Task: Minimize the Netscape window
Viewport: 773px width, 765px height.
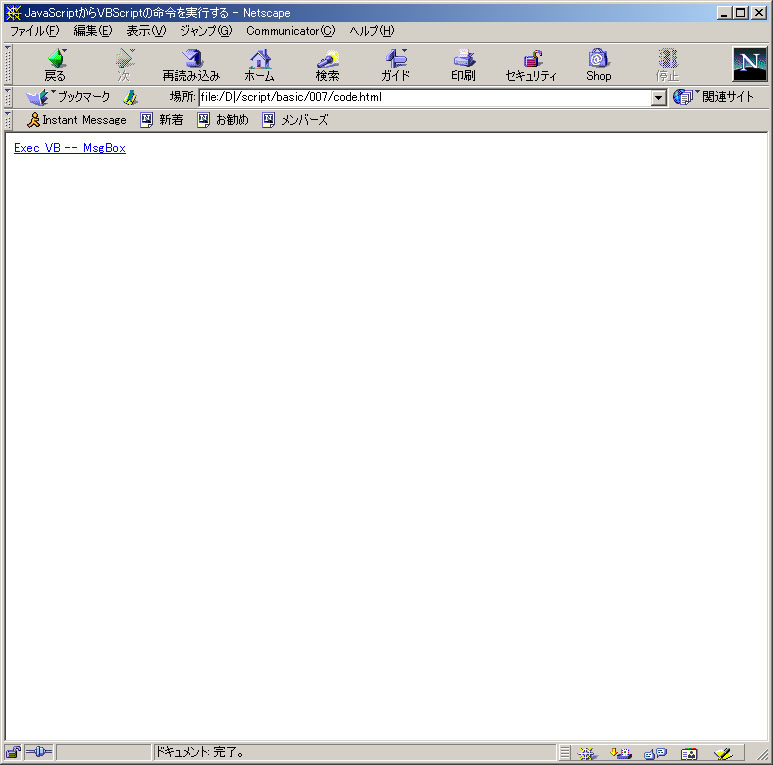Action: (x=724, y=13)
